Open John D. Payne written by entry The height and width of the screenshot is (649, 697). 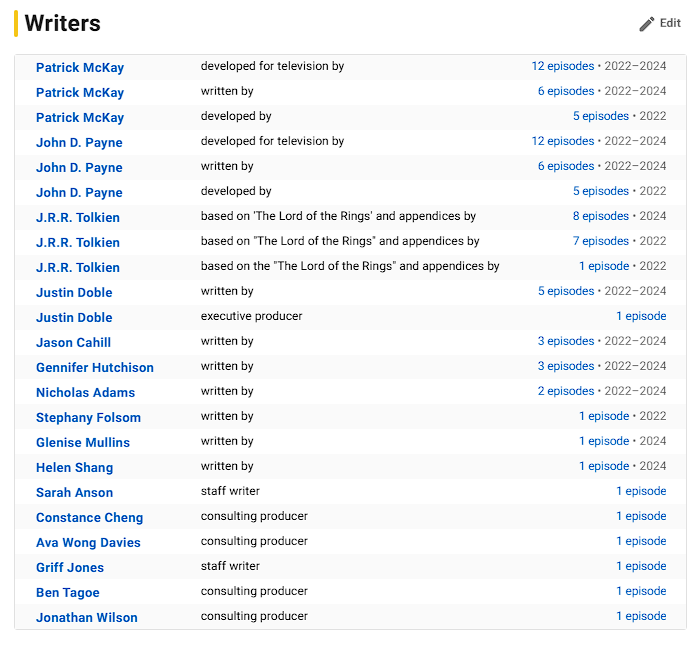point(79,168)
